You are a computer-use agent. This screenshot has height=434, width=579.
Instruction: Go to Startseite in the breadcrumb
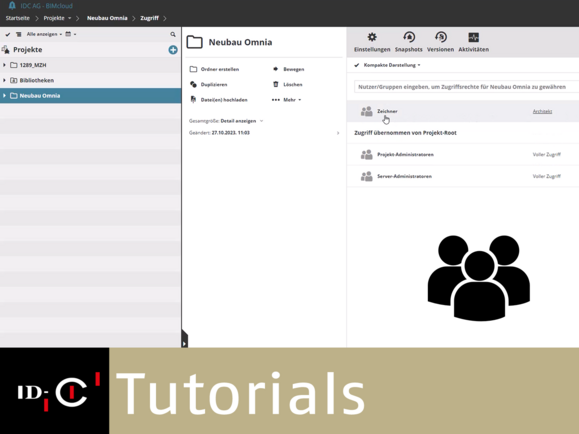pyautogui.click(x=17, y=18)
